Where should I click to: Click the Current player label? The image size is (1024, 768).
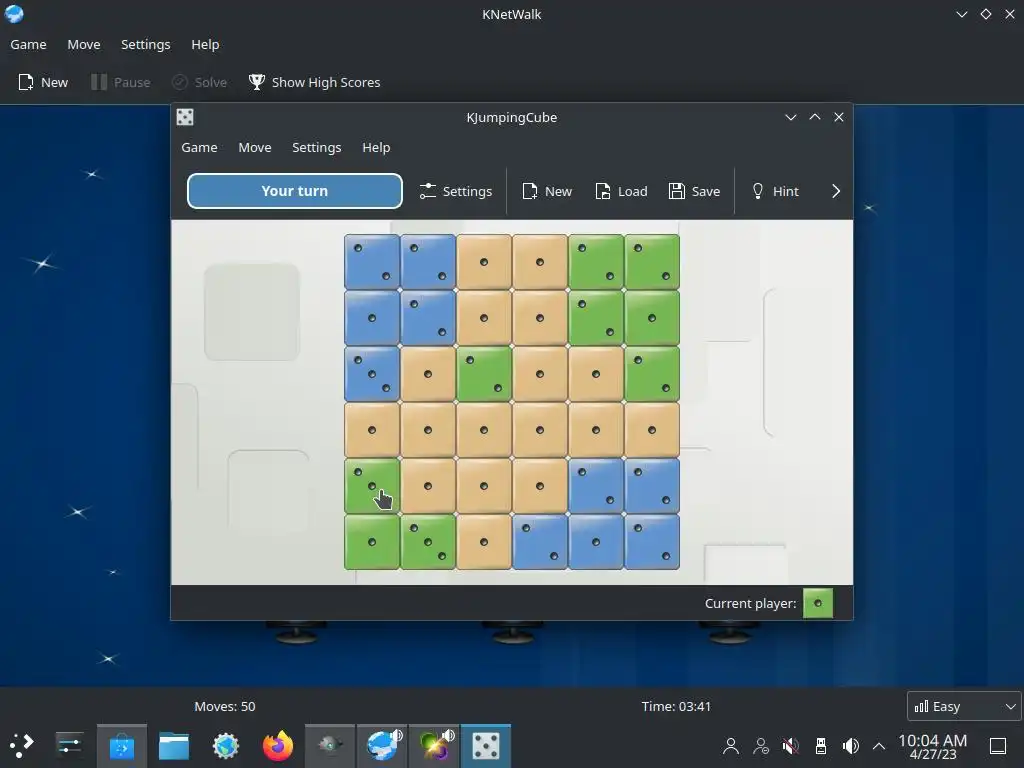(x=750, y=603)
